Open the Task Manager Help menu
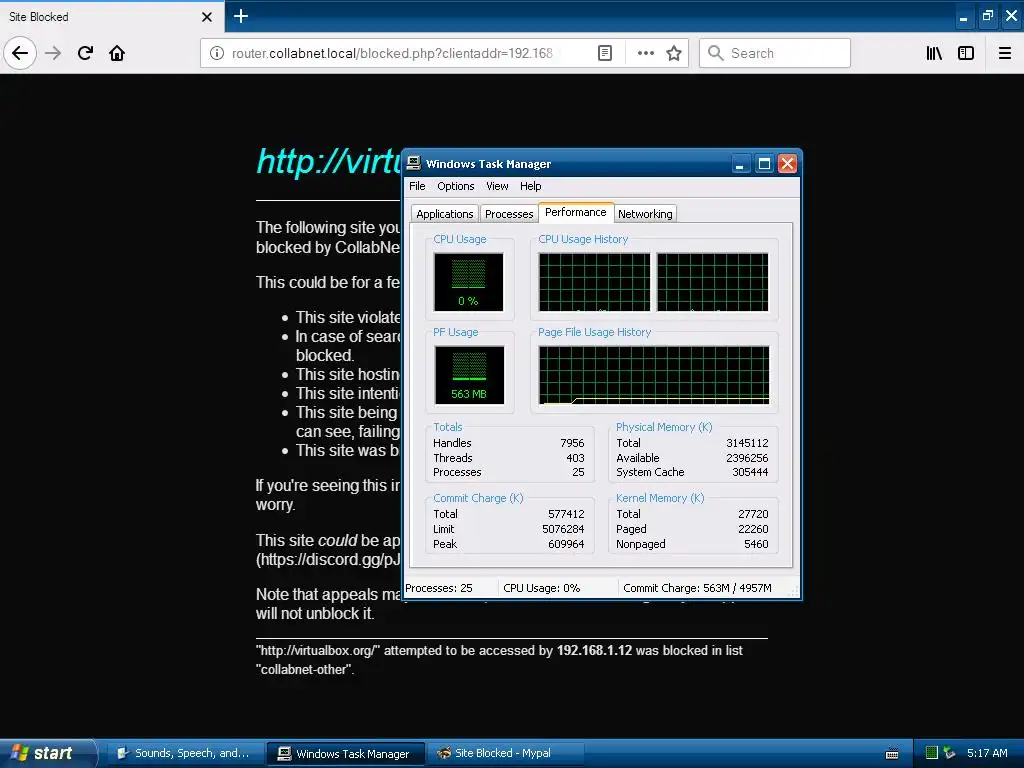This screenshot has width=1024, height=768. [x=530, y=186]
